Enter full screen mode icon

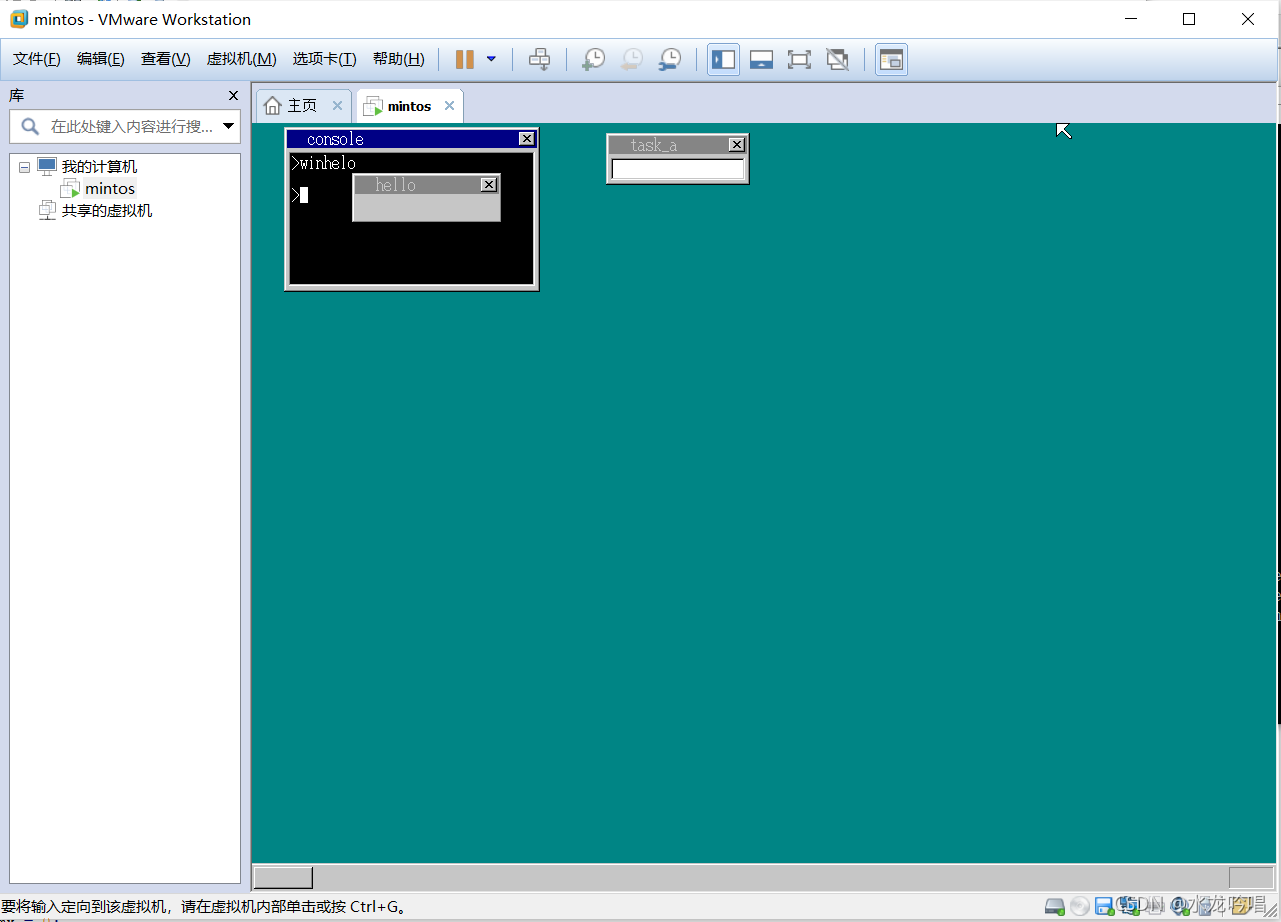[799, 59]
